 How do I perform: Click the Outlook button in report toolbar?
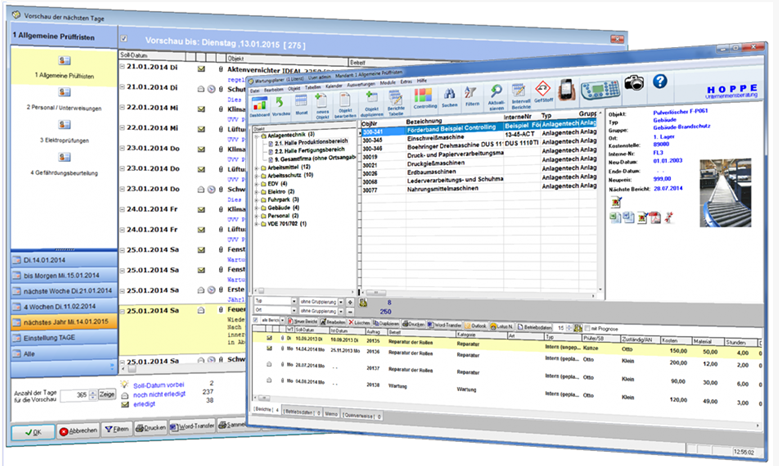[475, 326]
